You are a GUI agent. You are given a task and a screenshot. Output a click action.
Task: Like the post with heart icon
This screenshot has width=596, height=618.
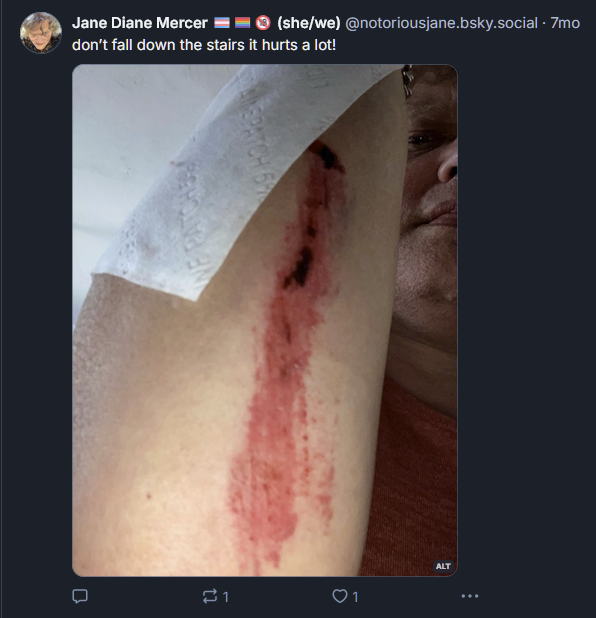340,596
